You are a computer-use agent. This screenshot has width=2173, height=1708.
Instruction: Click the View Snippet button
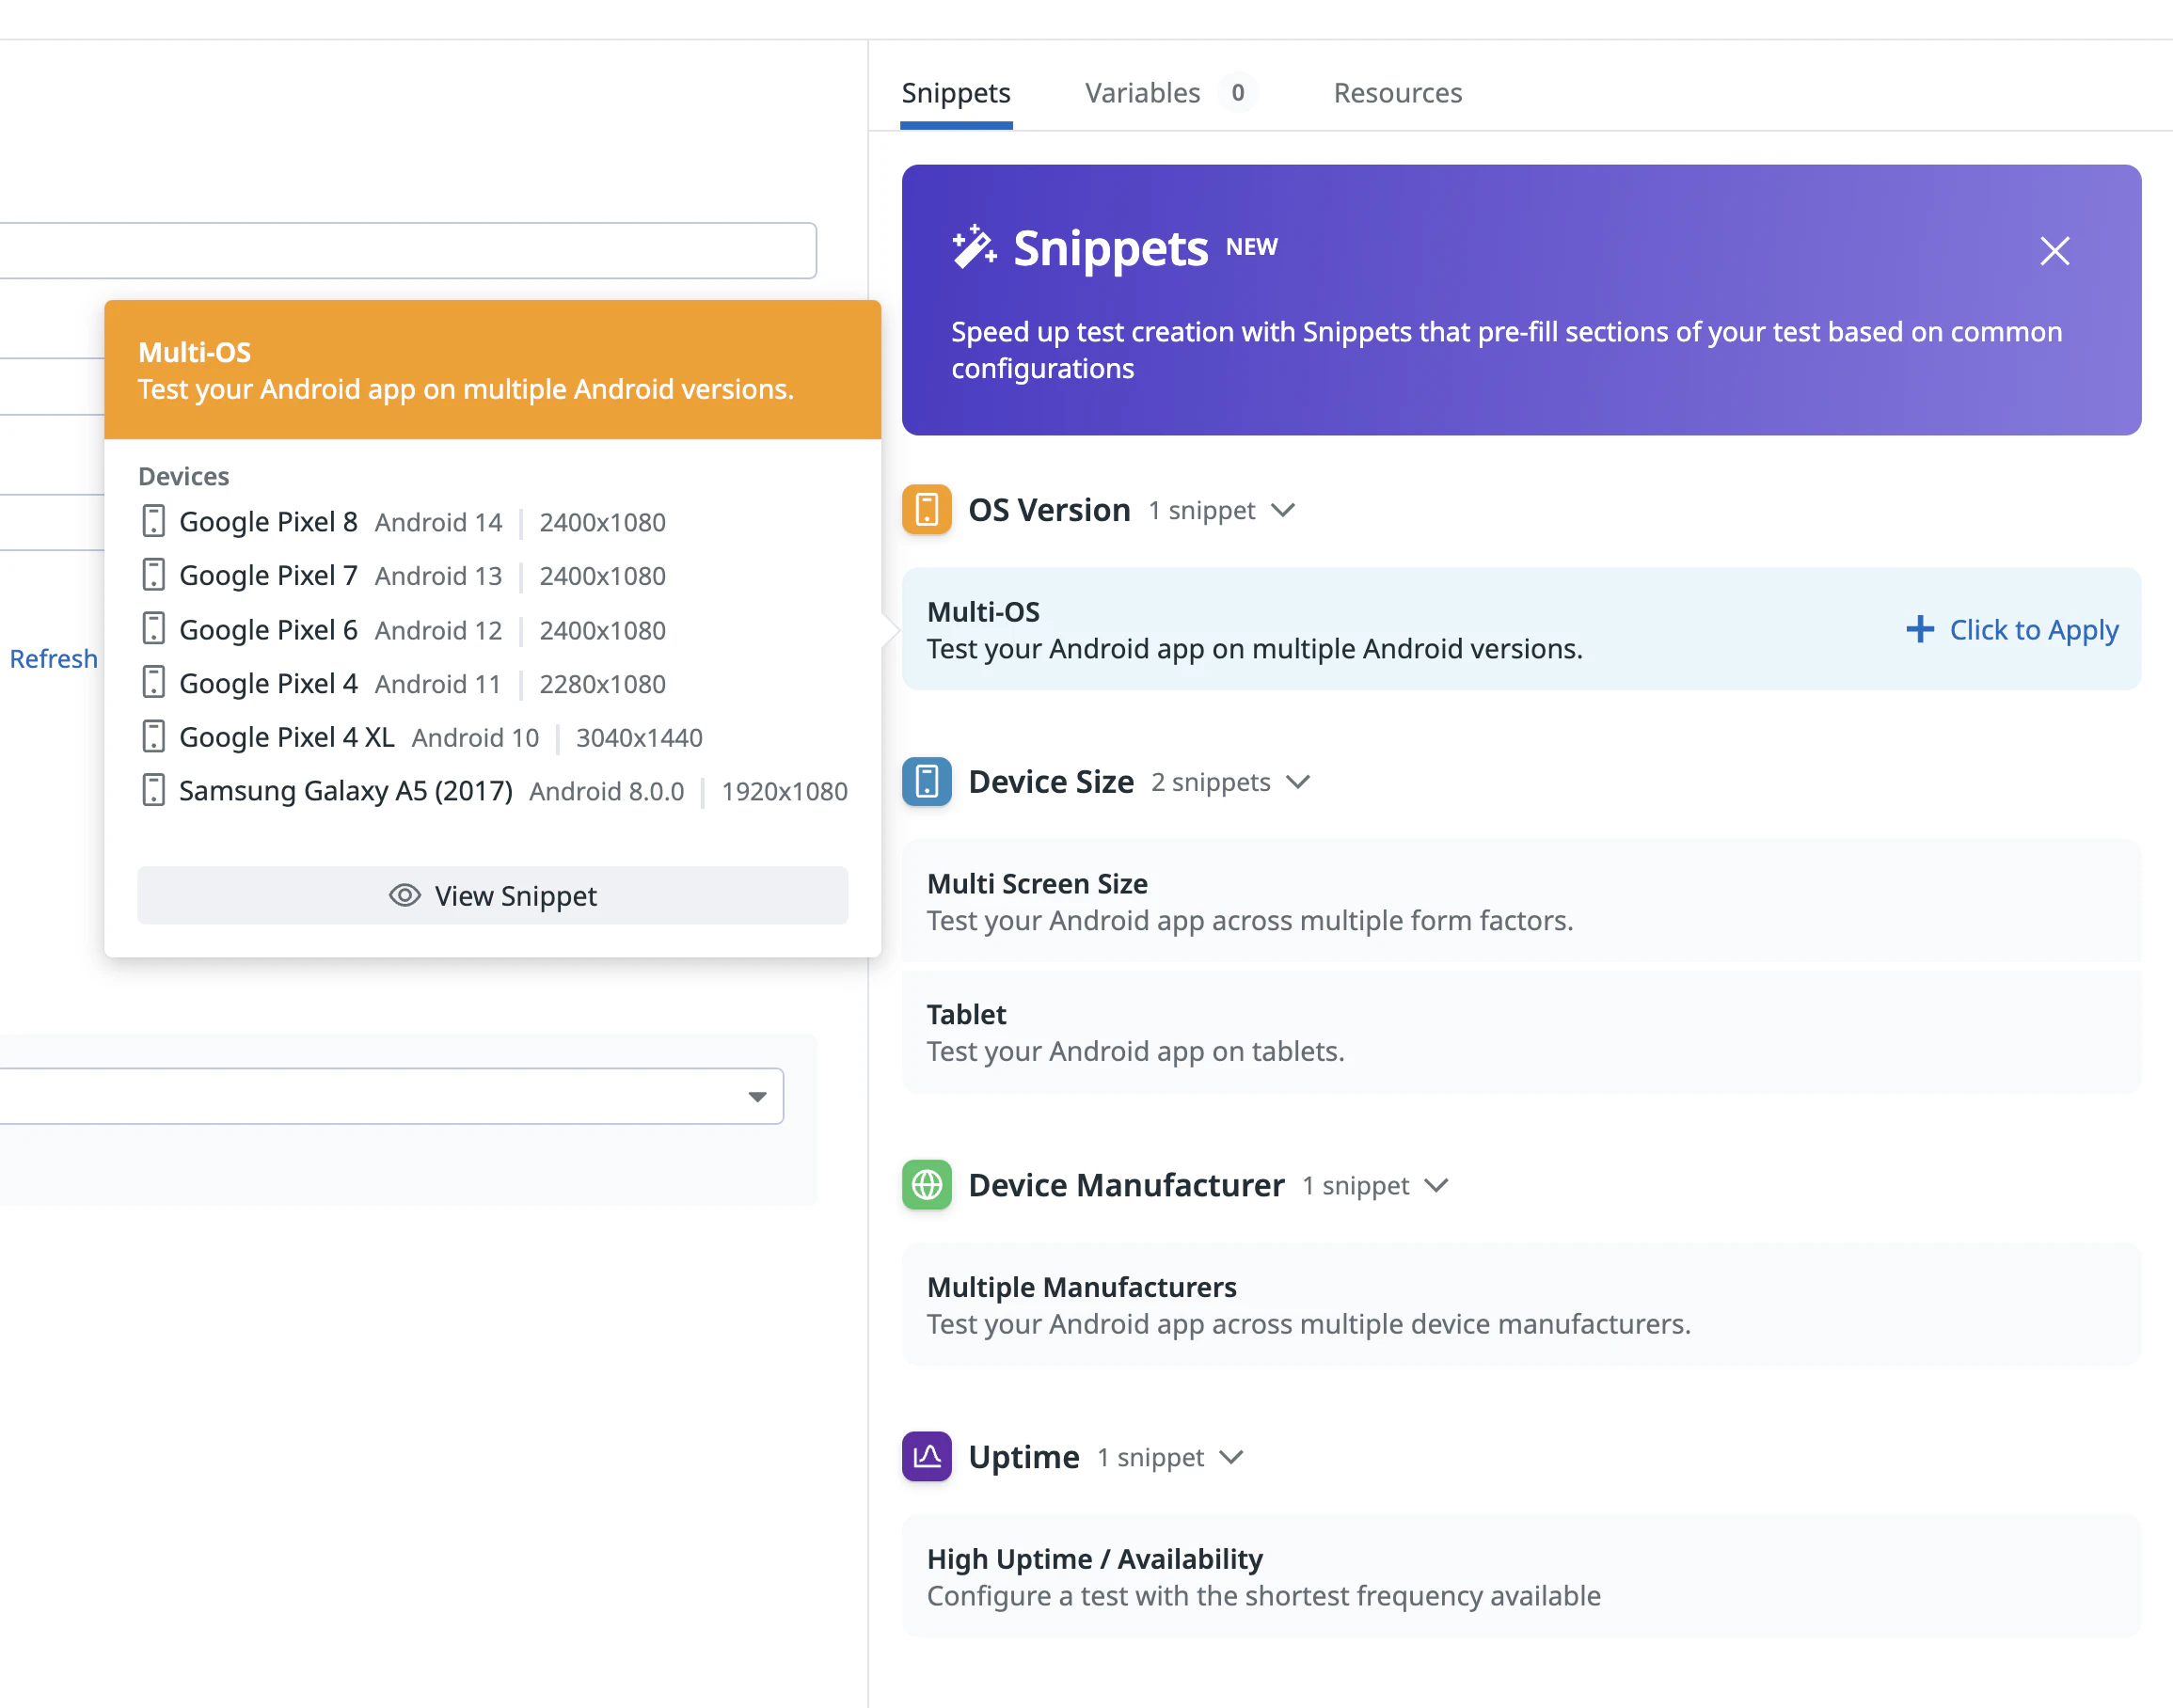[x=492, y=896]
